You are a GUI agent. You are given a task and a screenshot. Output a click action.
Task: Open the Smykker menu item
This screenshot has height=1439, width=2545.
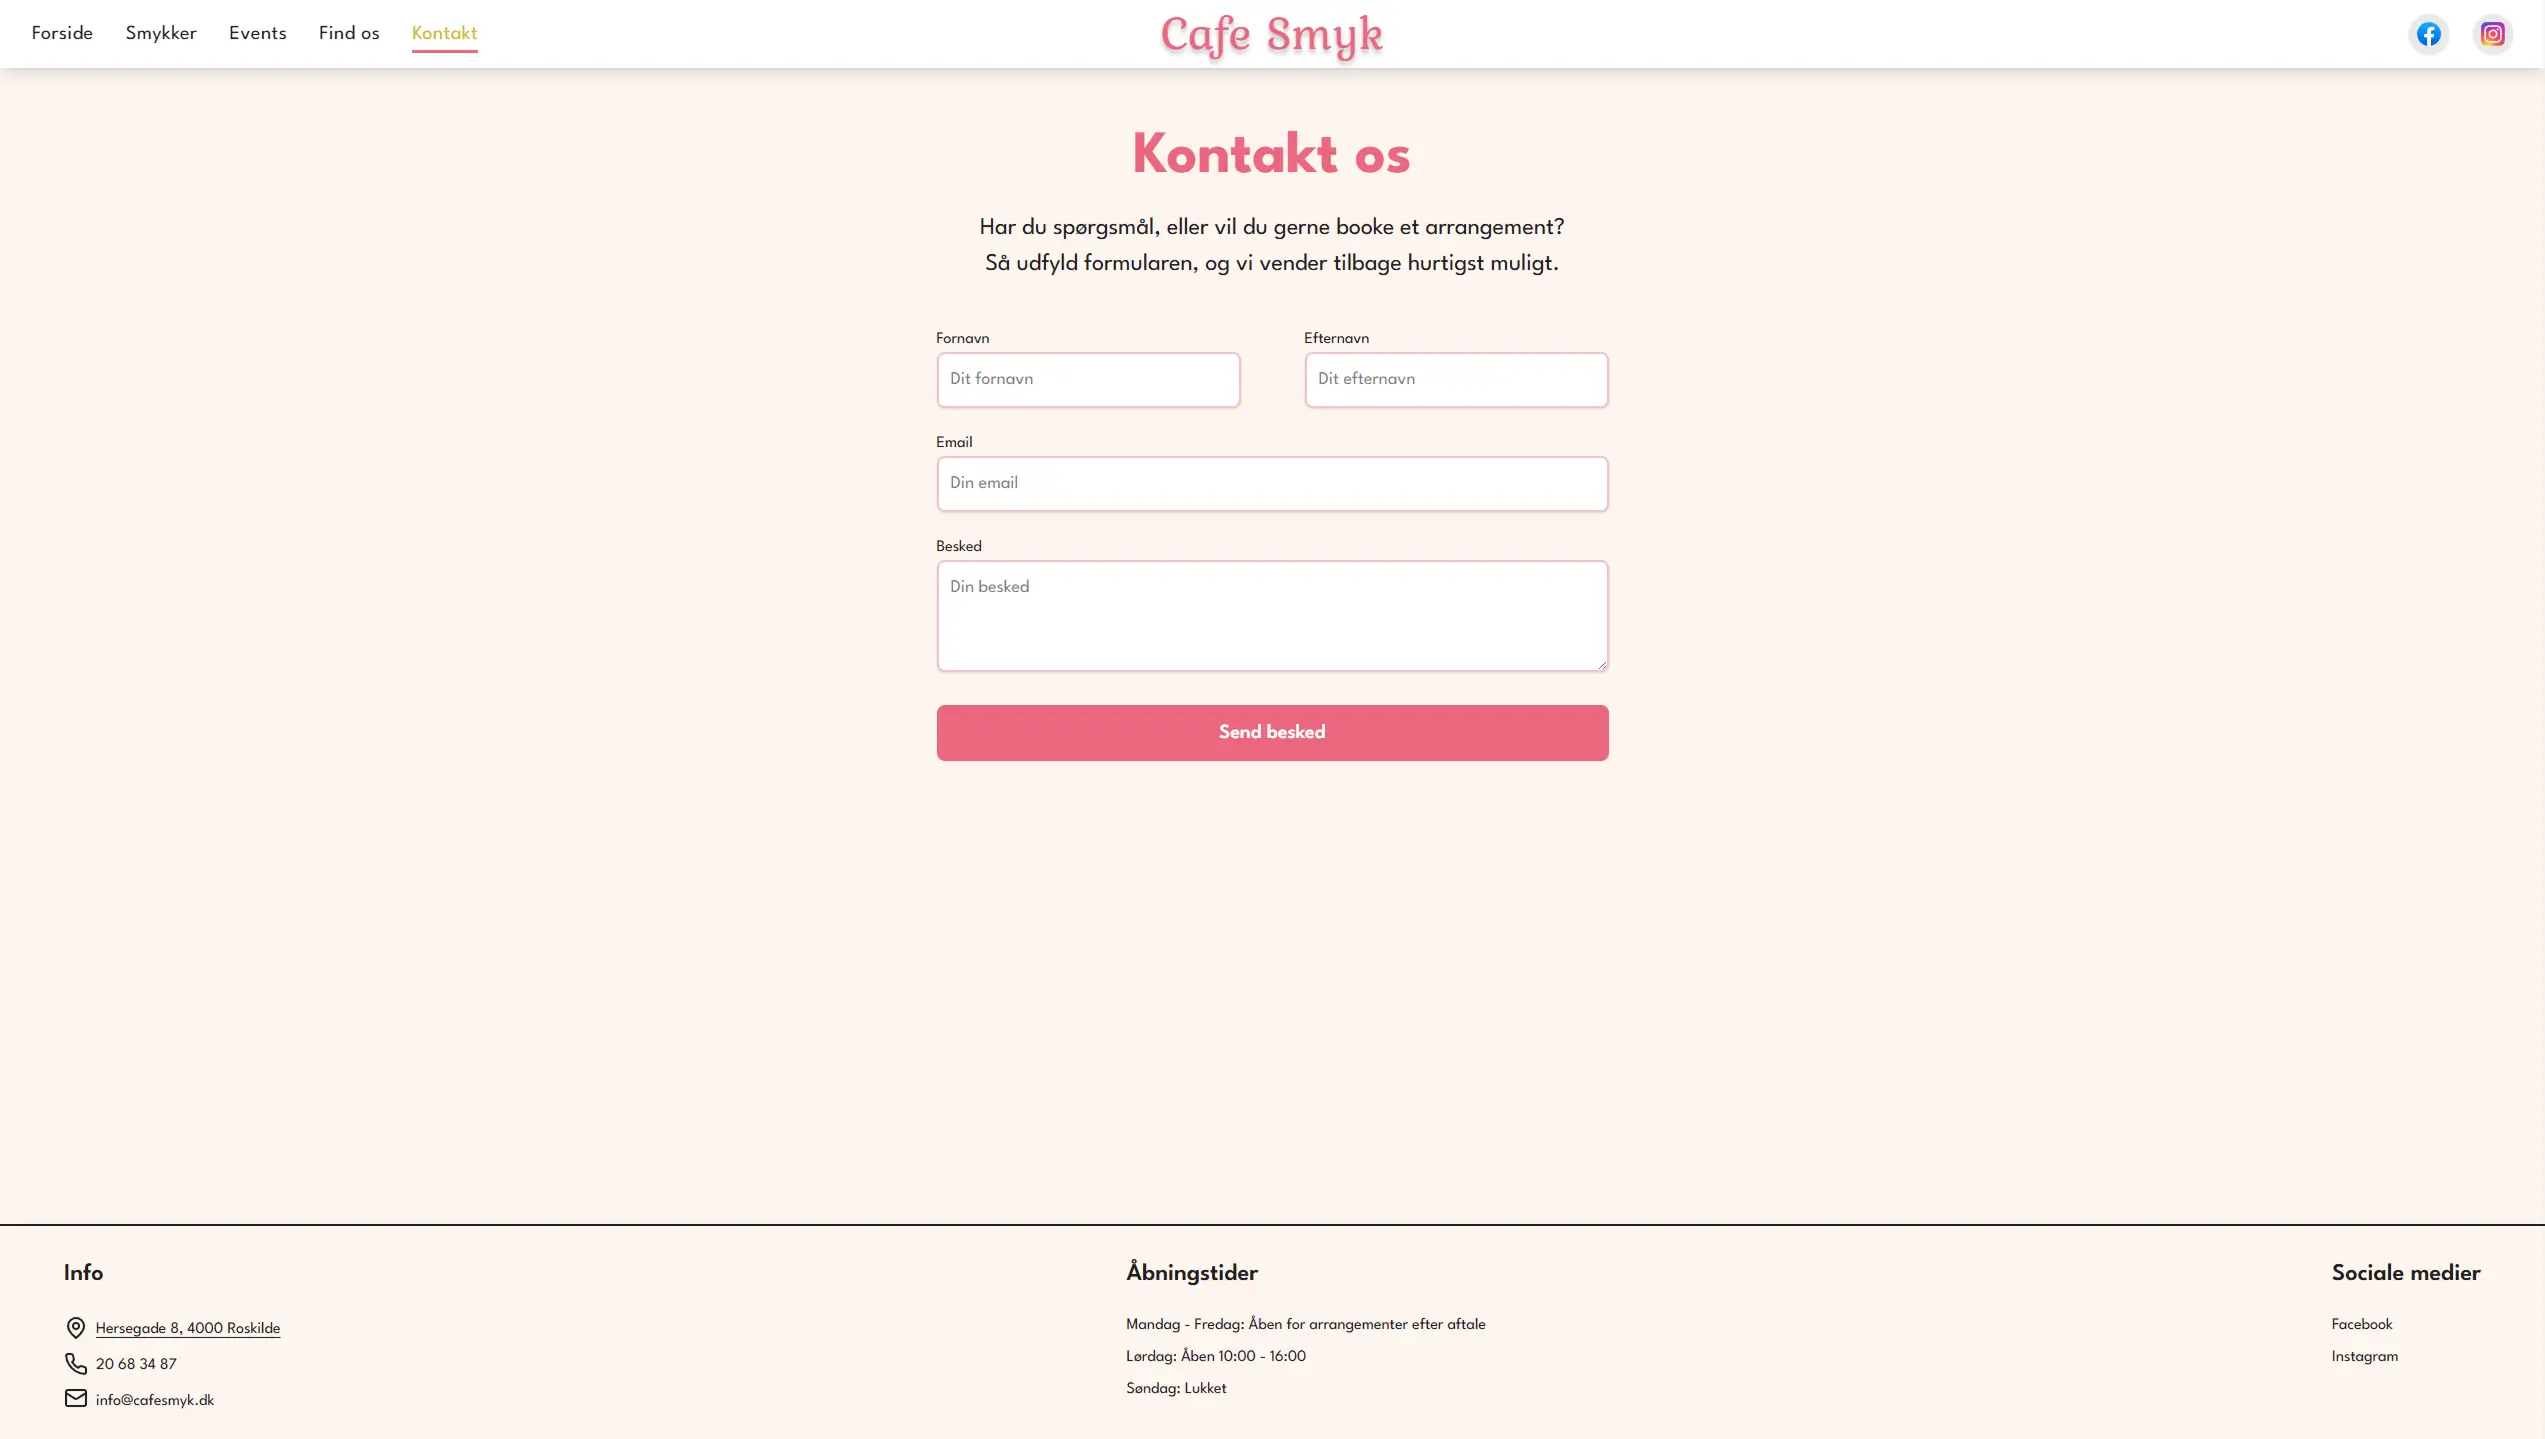[x=161, y=33]
